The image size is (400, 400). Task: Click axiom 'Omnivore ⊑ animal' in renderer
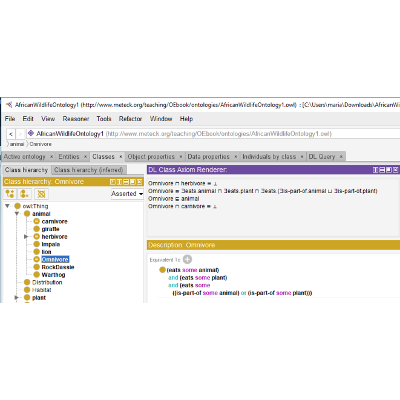click(174, 199)
